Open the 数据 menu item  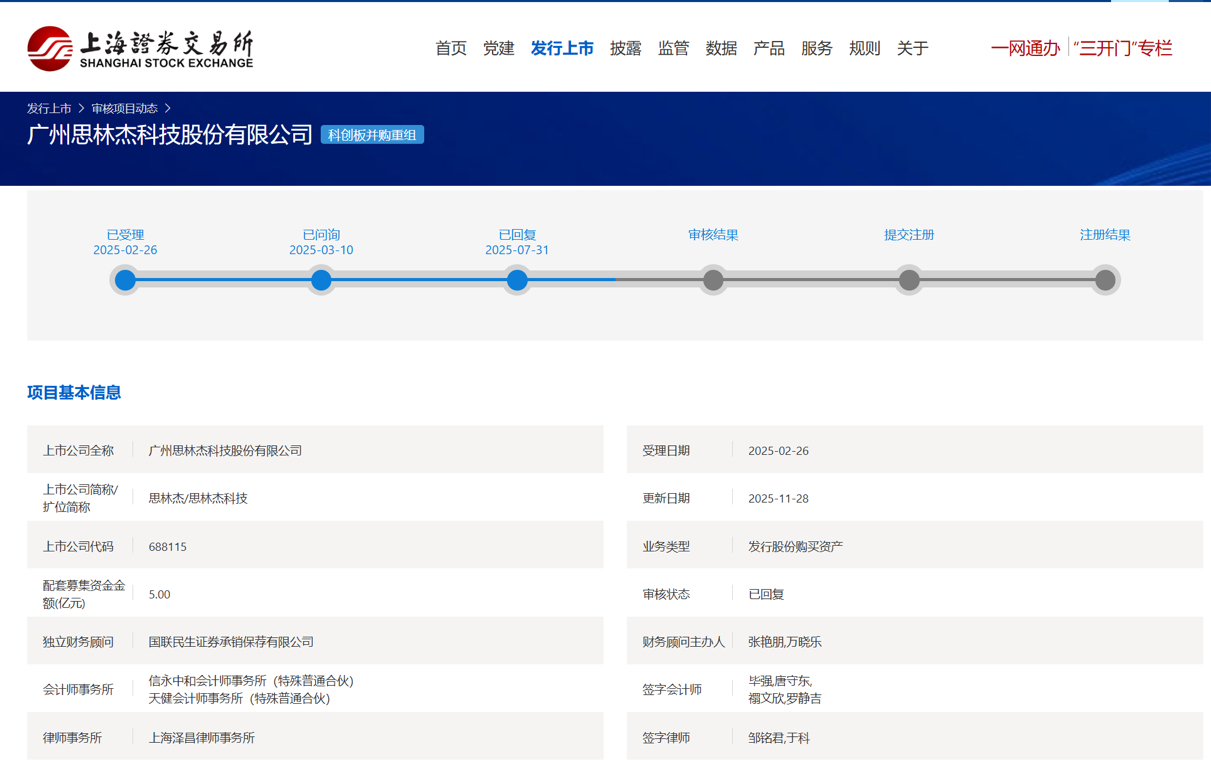tap(721, 48)
